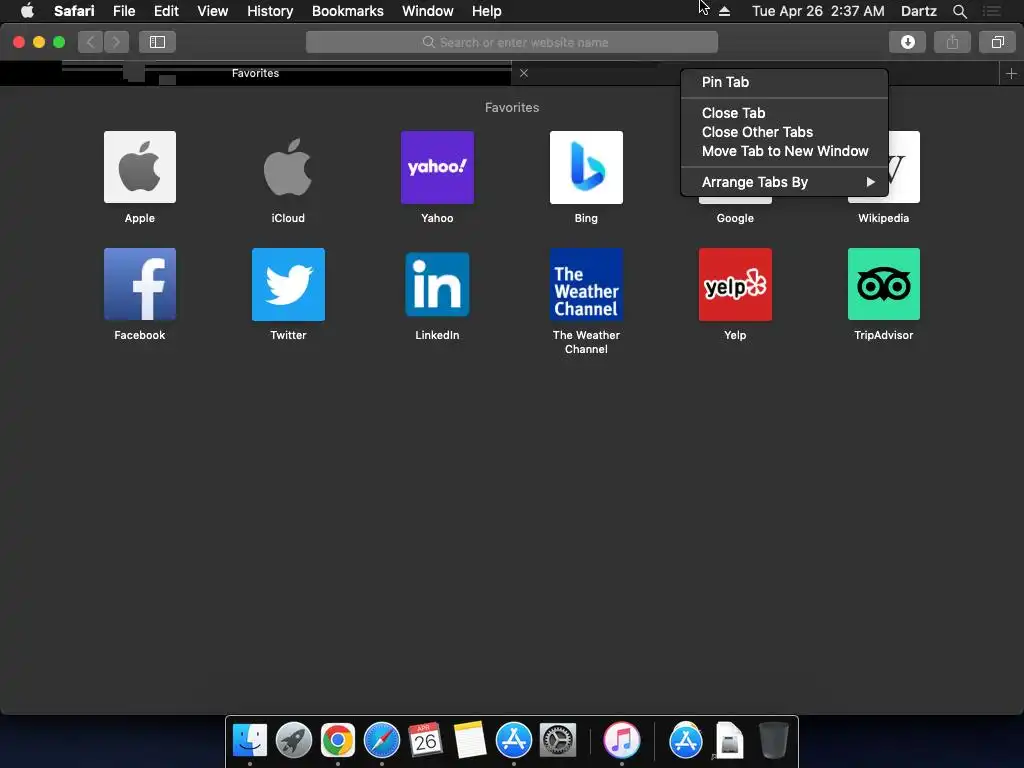The image size is (1024, 768).
Task: Open Notes from the Dock
Action: [x=470, y=740]
